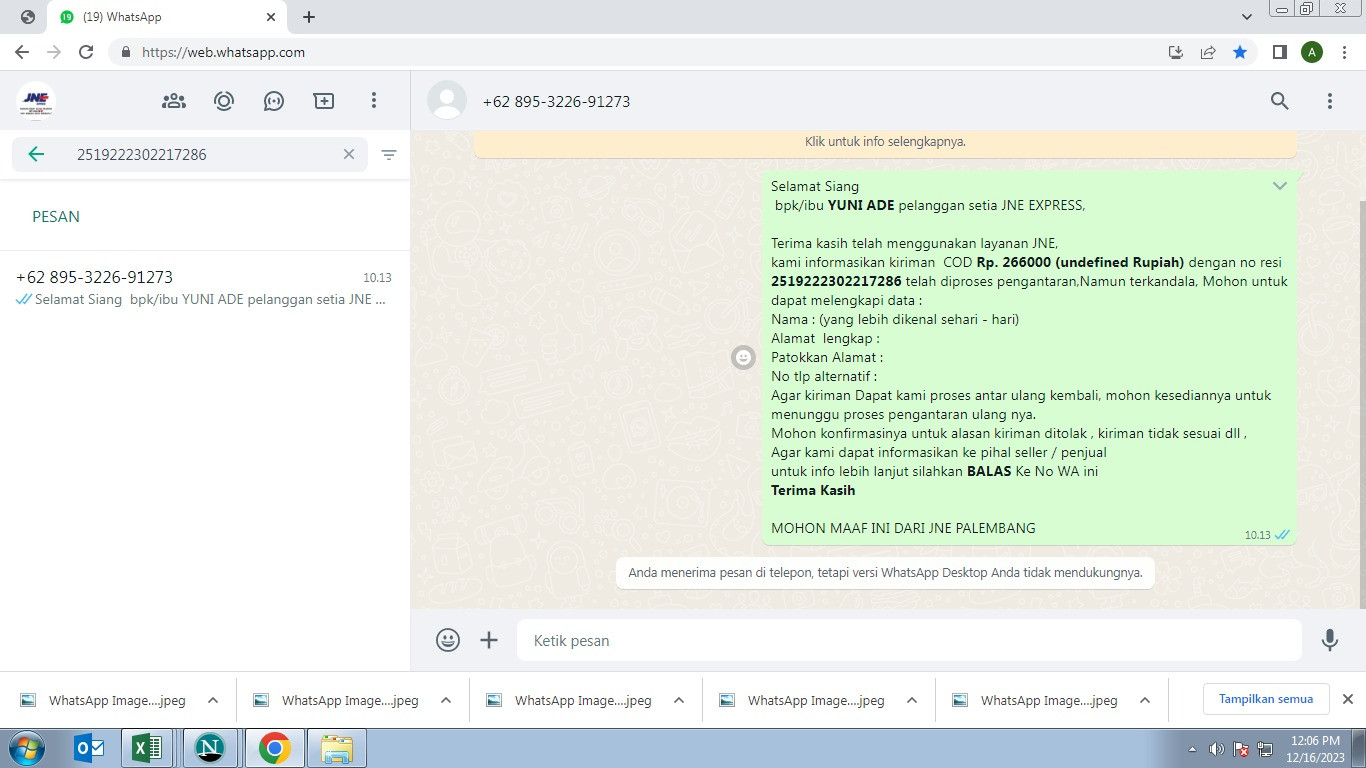
Task: Open the message options chevron
Action: coord(1280,186)
